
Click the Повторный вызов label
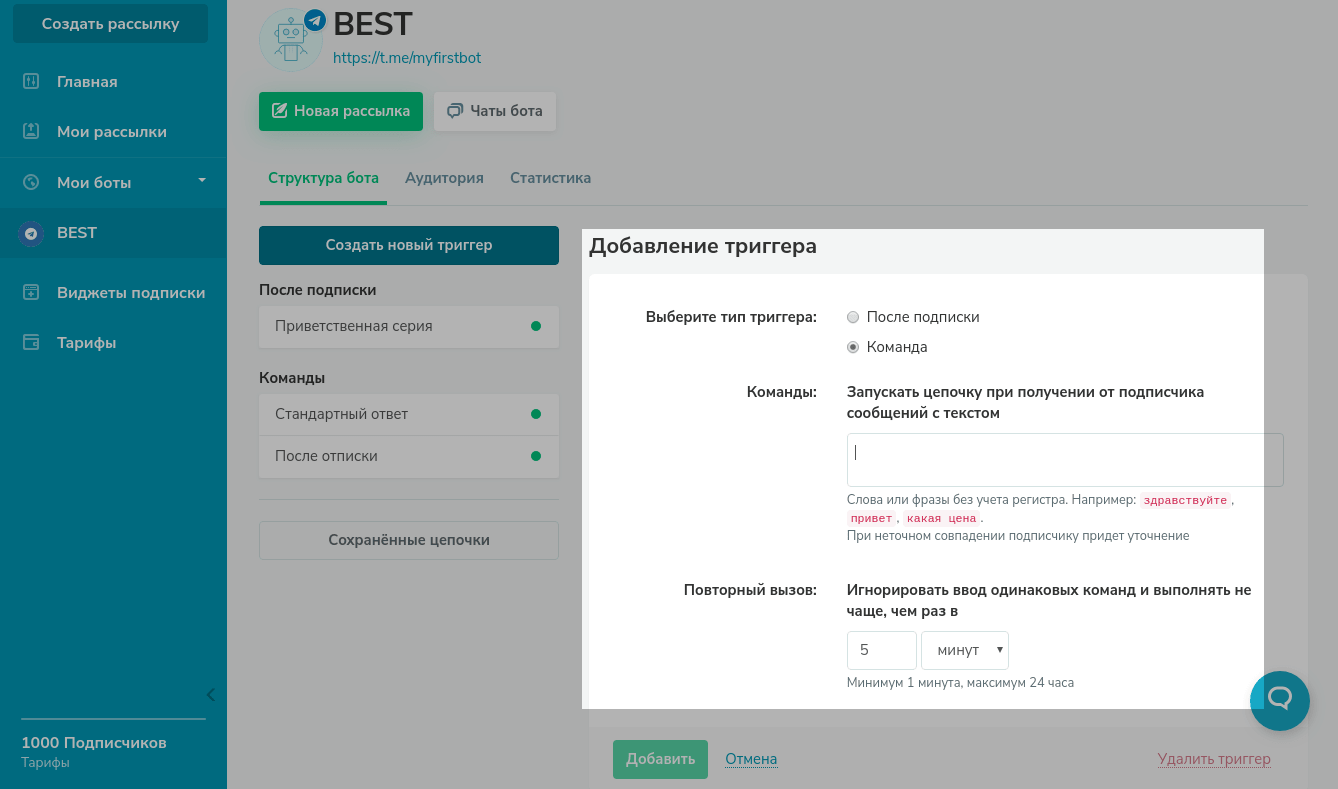click(x=750, y=590)
